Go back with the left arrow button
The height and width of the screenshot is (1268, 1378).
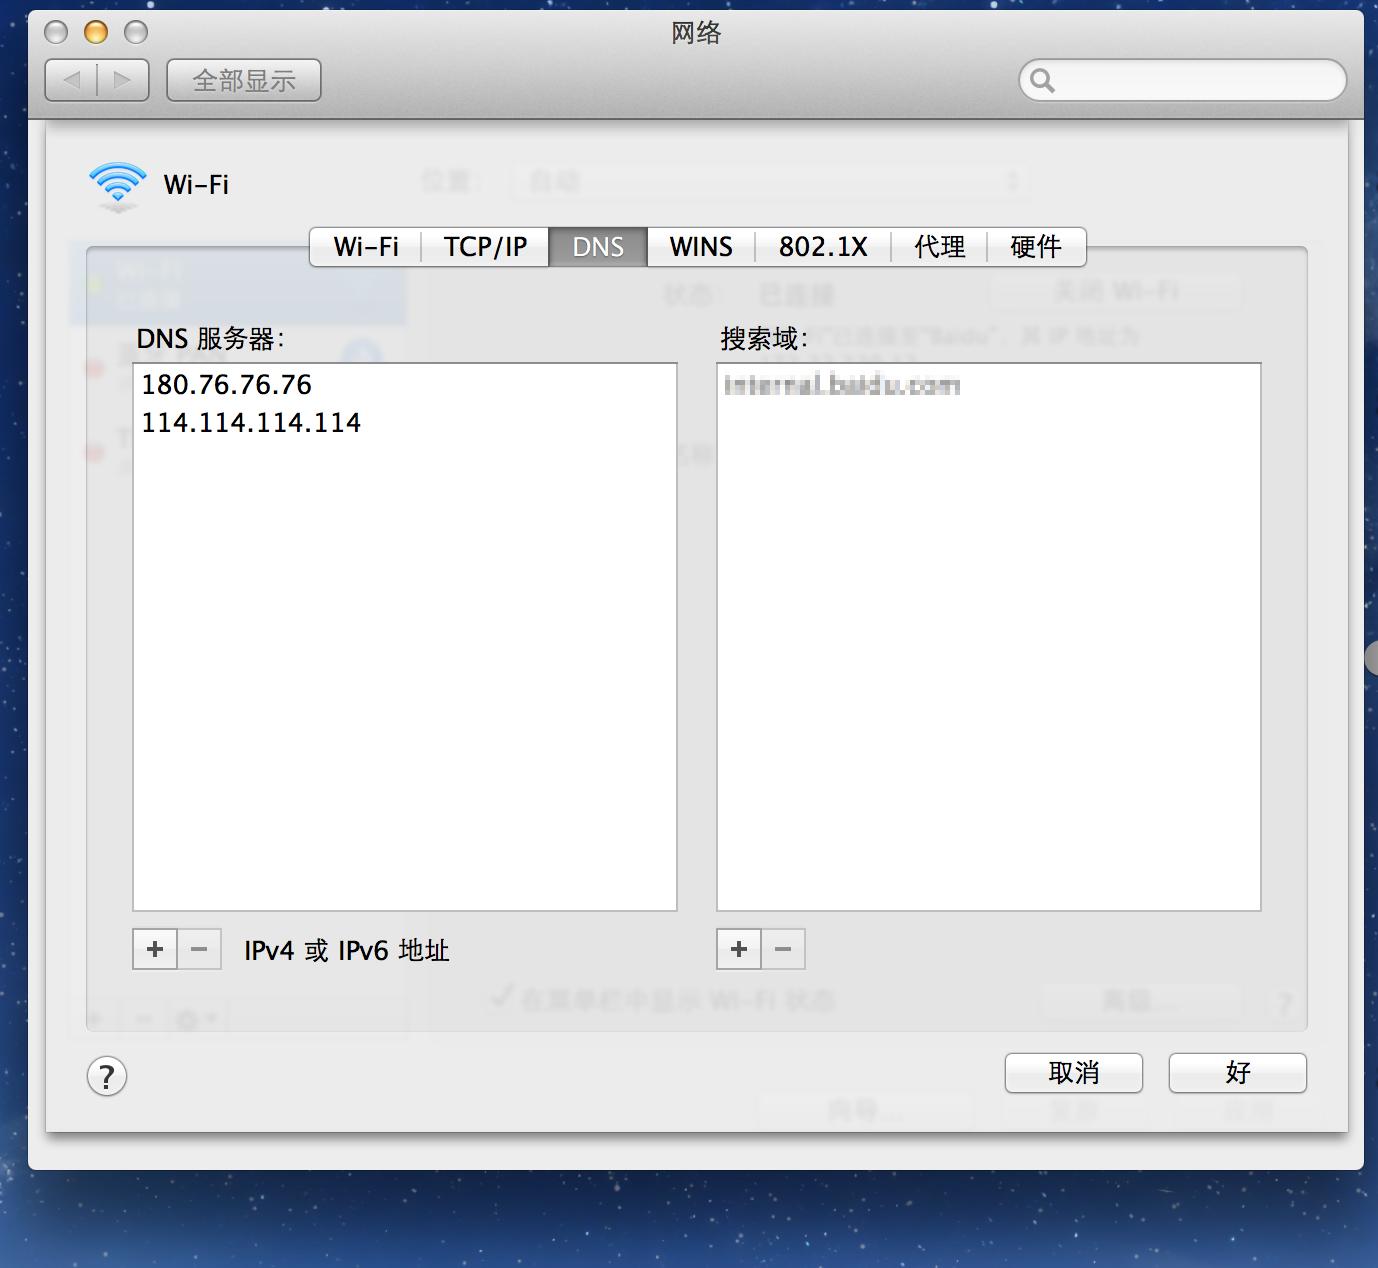point(72,80)
